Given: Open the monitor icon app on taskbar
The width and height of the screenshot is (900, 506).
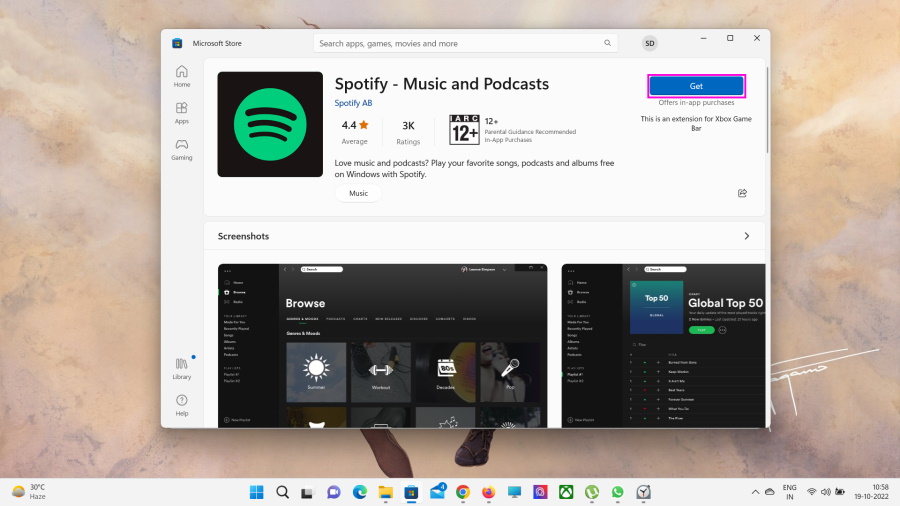Looking at the screenshot, I should [514, 492].
